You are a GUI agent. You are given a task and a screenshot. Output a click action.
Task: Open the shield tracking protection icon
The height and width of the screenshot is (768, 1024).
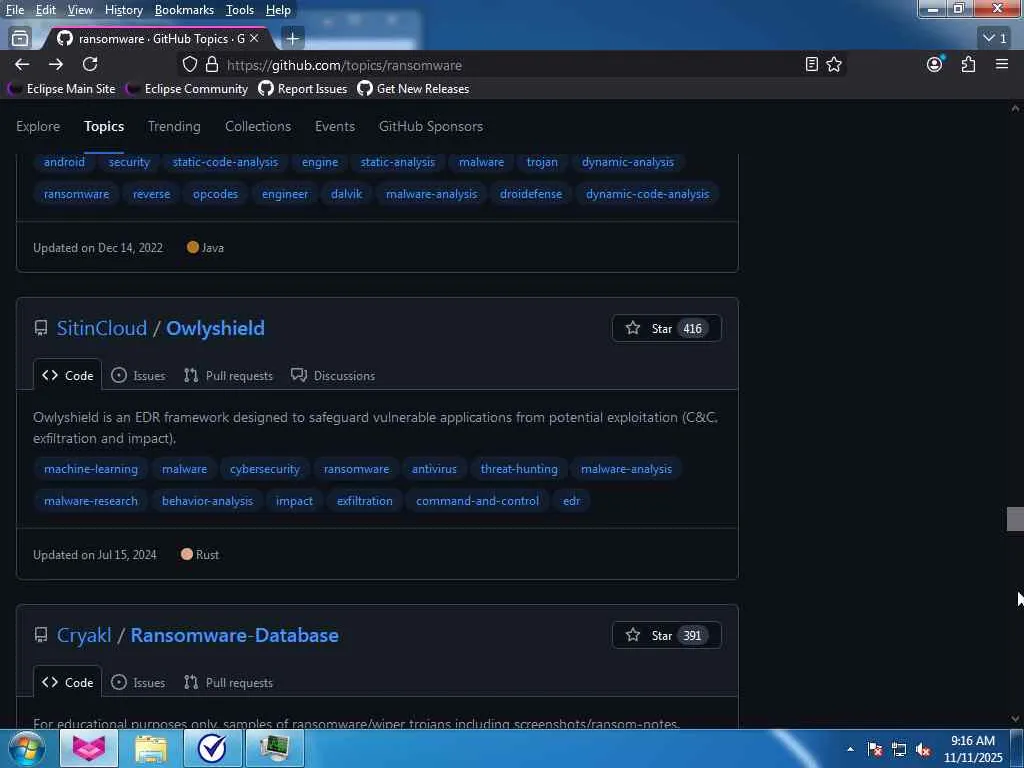click(189, 64)
